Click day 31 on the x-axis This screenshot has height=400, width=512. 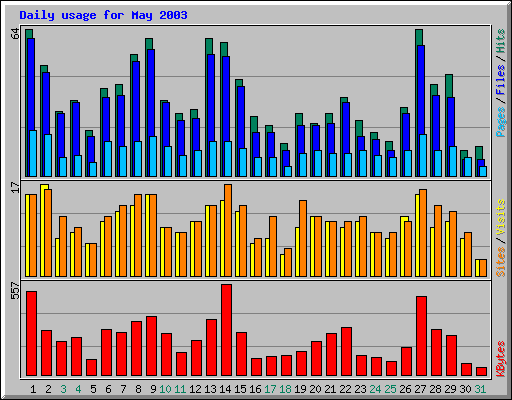[x=480, y=389]
